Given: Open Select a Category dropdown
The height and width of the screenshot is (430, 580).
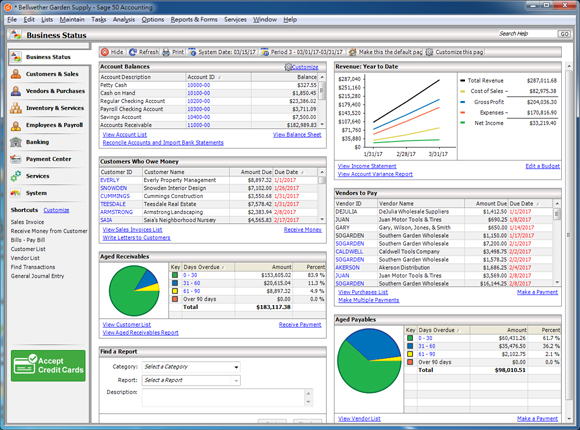Looking at the screenshot, I should pos(191,367).
